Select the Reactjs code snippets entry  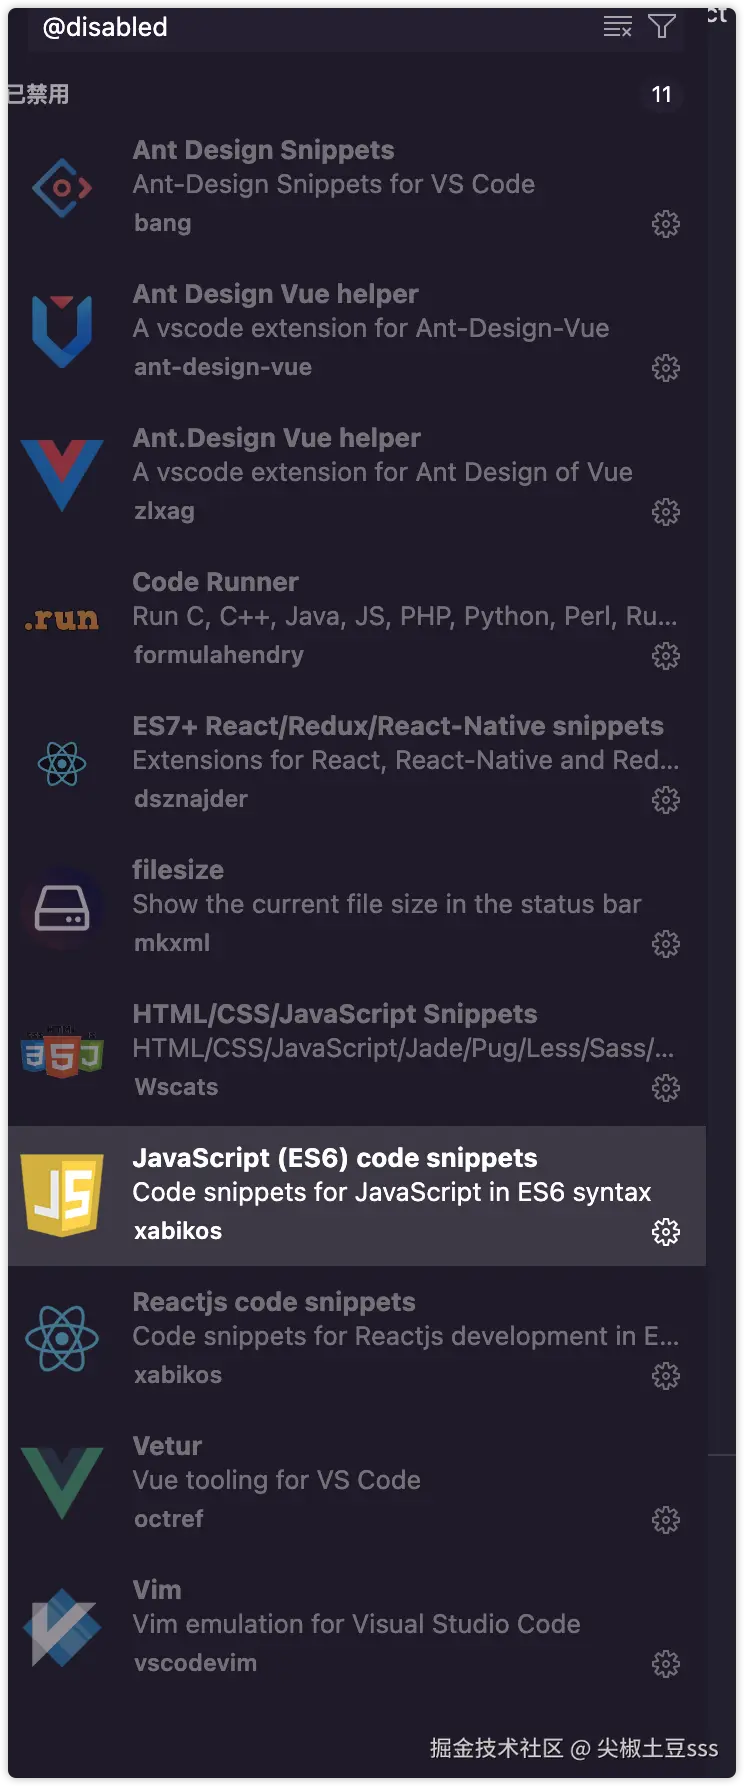pos(274,1302)
